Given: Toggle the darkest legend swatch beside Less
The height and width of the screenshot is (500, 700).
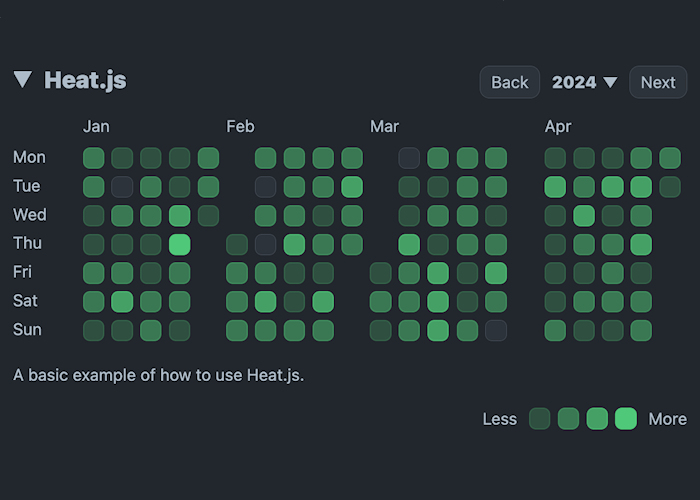Looking at the screenshot, I should pos(540,419).
